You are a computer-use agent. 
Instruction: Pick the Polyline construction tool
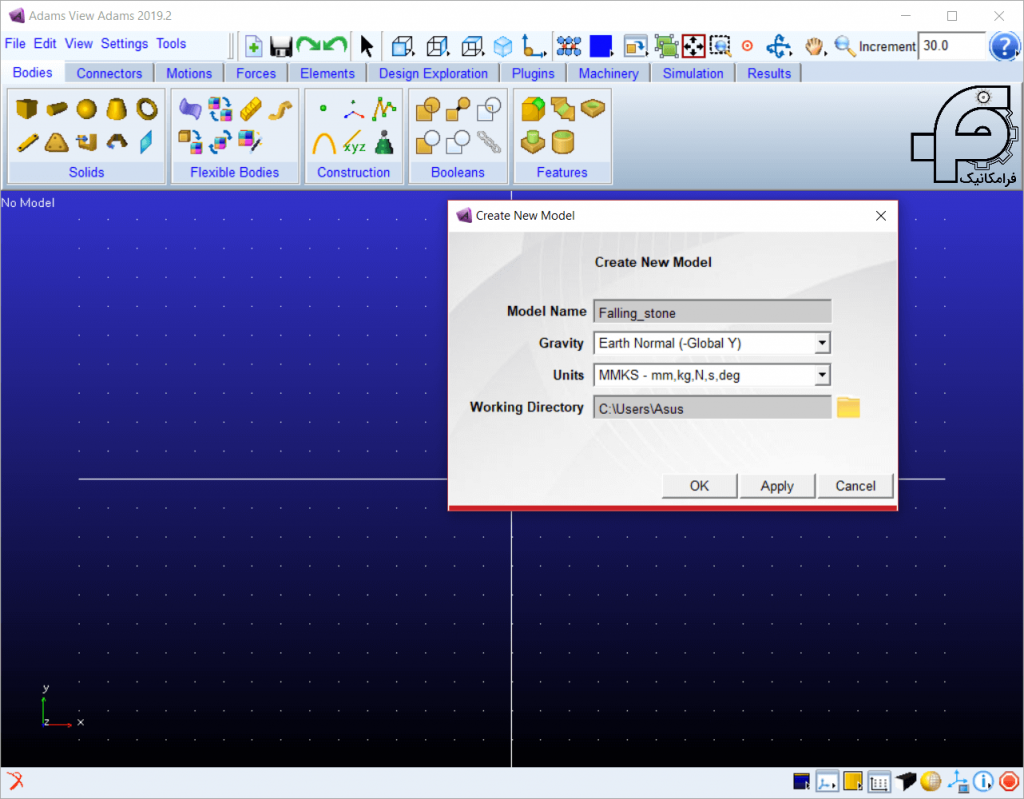click(384, 108)
